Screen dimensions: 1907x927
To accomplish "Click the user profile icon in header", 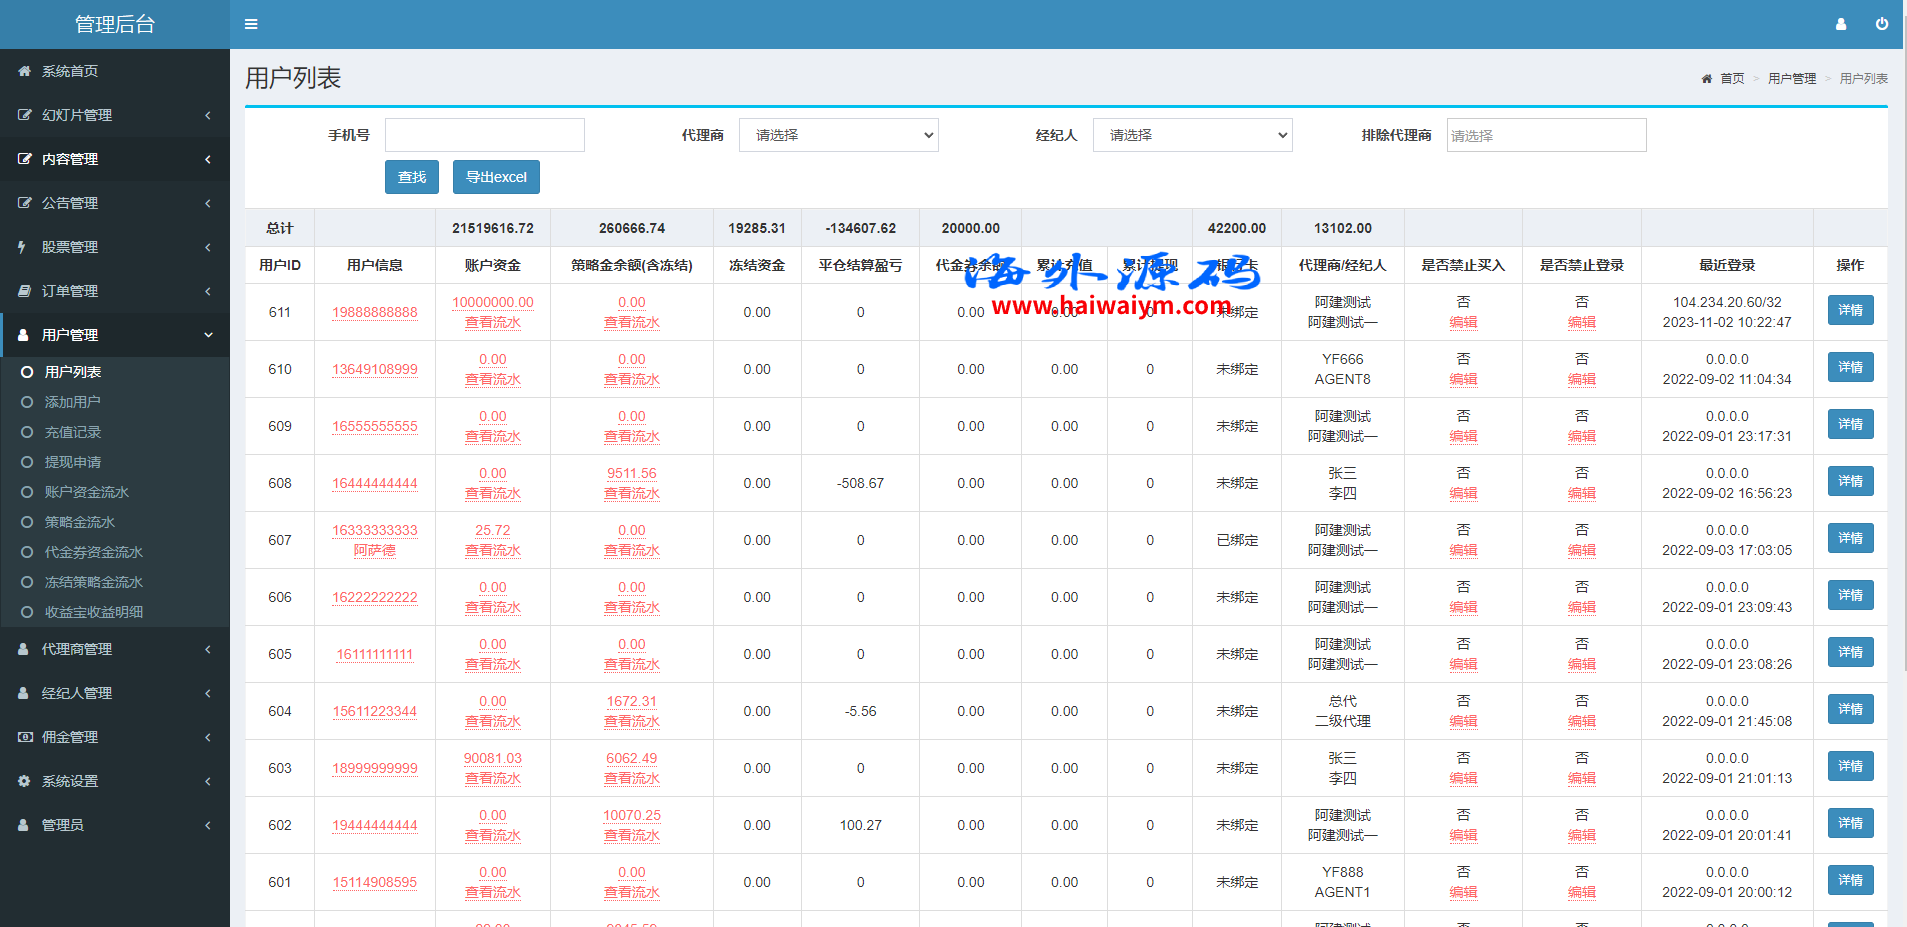I will coord(1840,24).
